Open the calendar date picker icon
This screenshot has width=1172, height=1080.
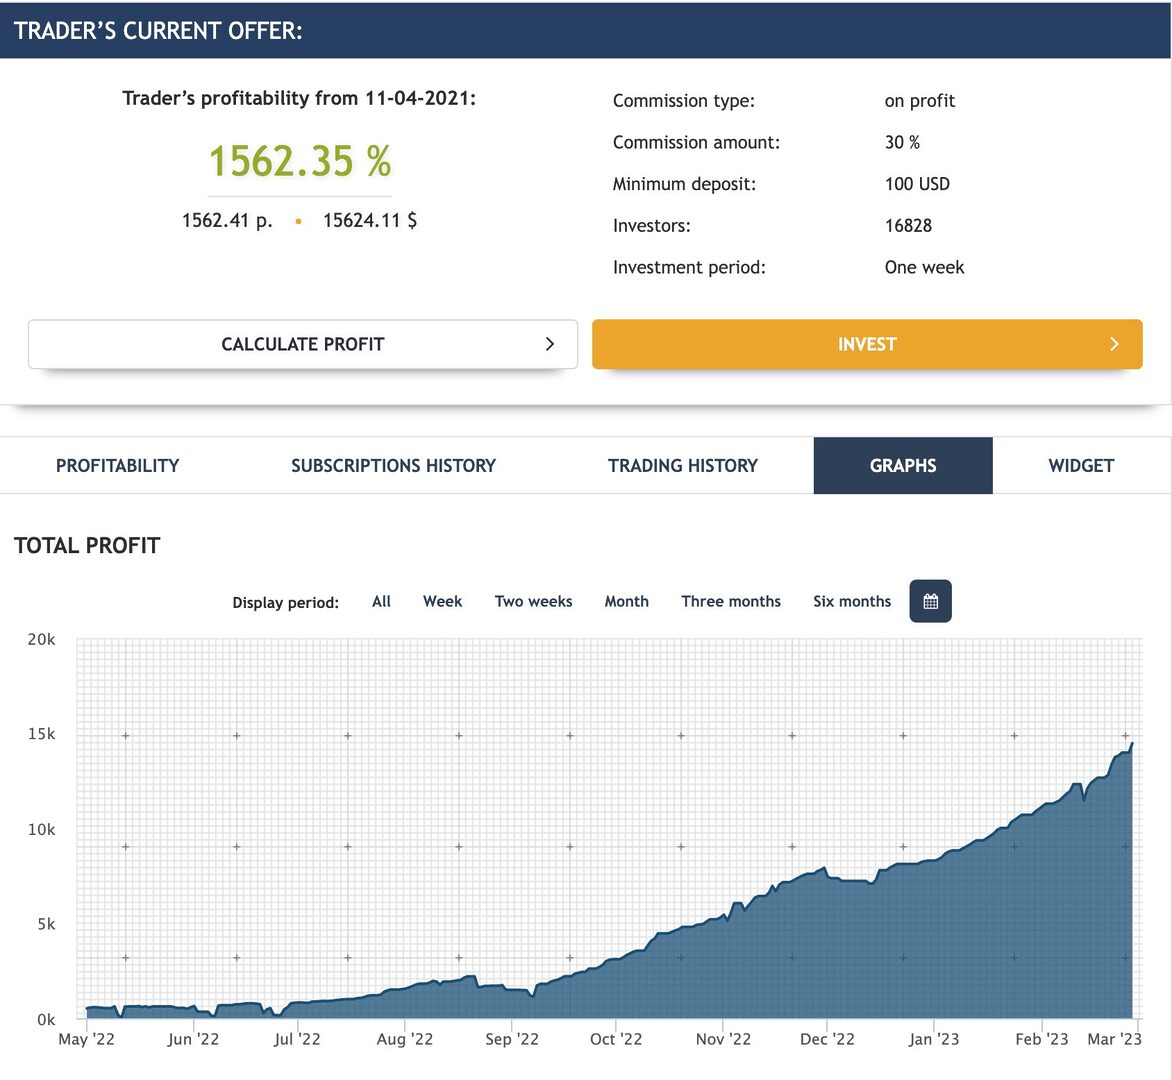pos(930,601)
